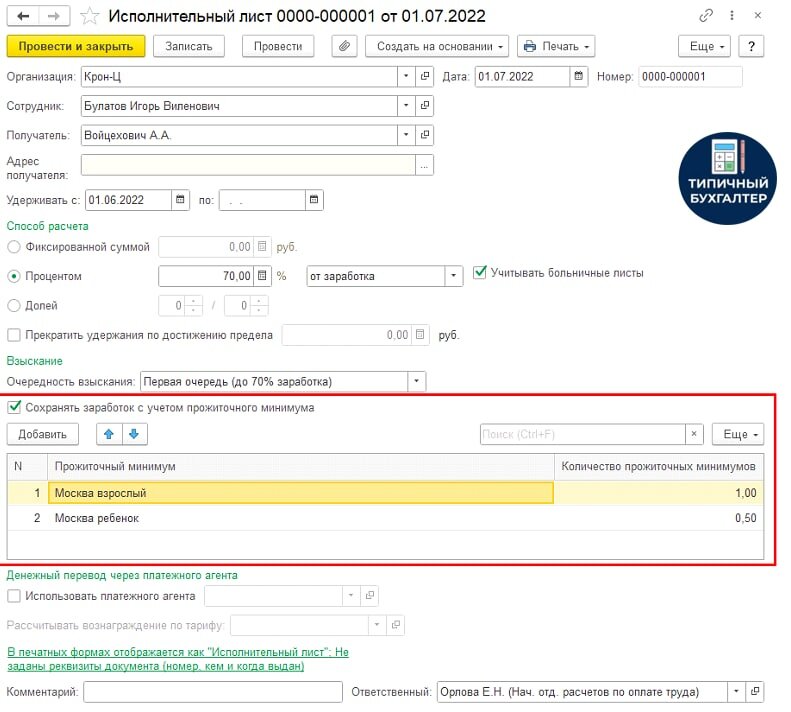Open calendar for the по end date

(316, 201)
